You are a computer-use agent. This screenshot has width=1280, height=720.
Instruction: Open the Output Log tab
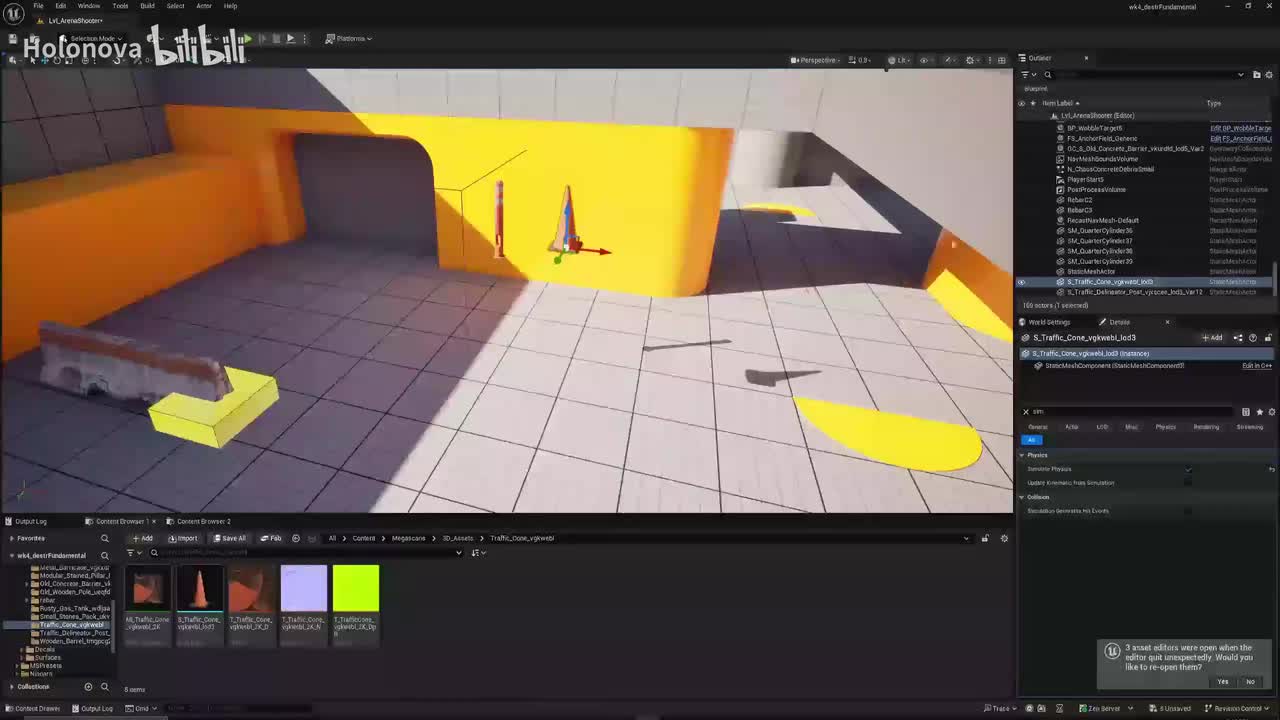pyautogui.click(x=25, y=521)
